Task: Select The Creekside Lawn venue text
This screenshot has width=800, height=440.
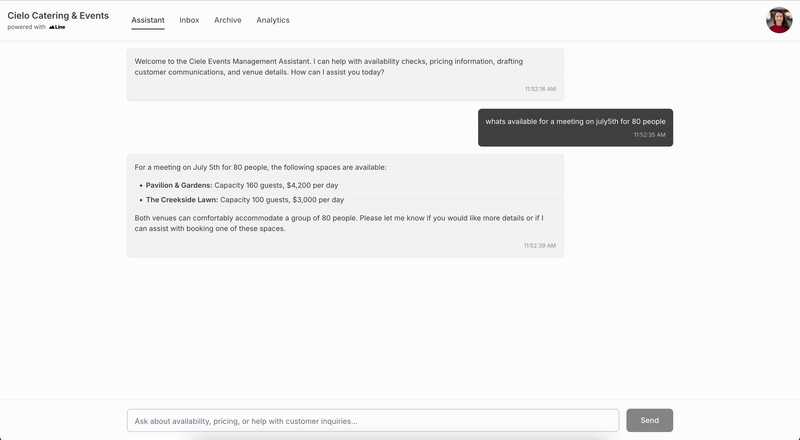Action: 182,200
